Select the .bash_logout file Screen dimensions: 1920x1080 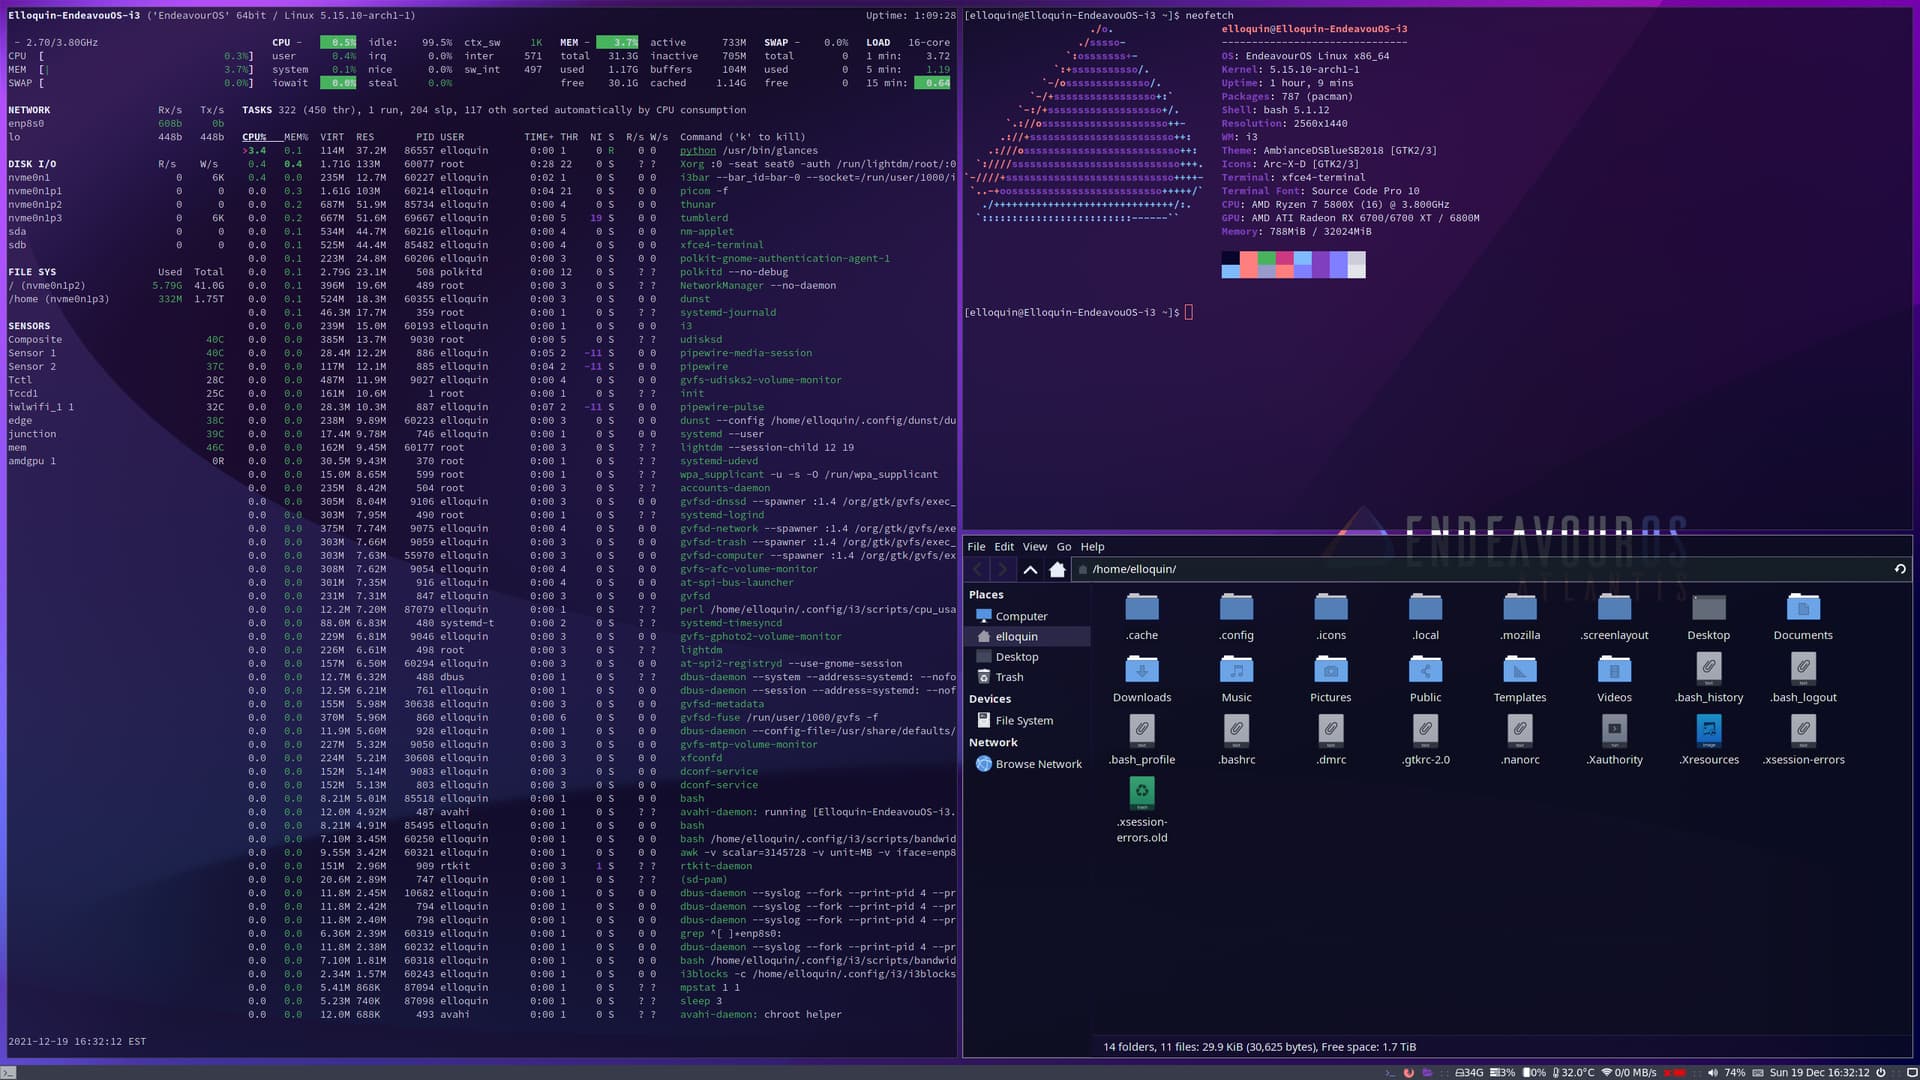[1803, 678]
